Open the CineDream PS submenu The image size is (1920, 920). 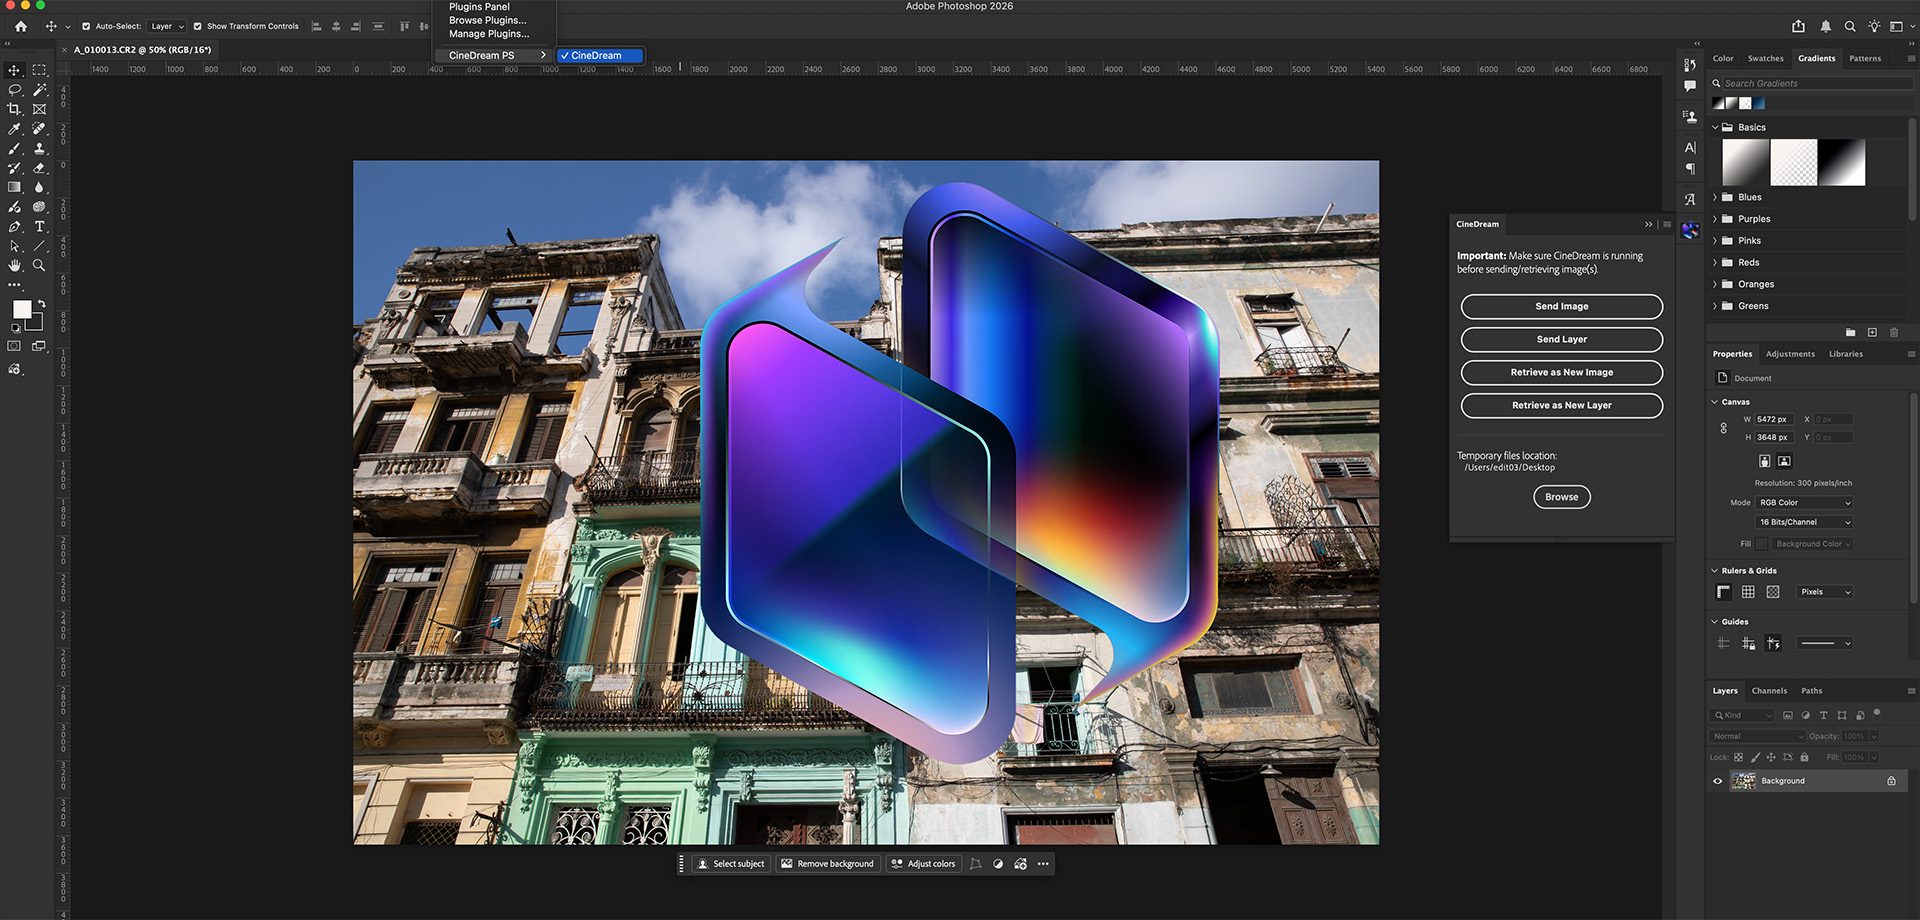pos(495,56)
